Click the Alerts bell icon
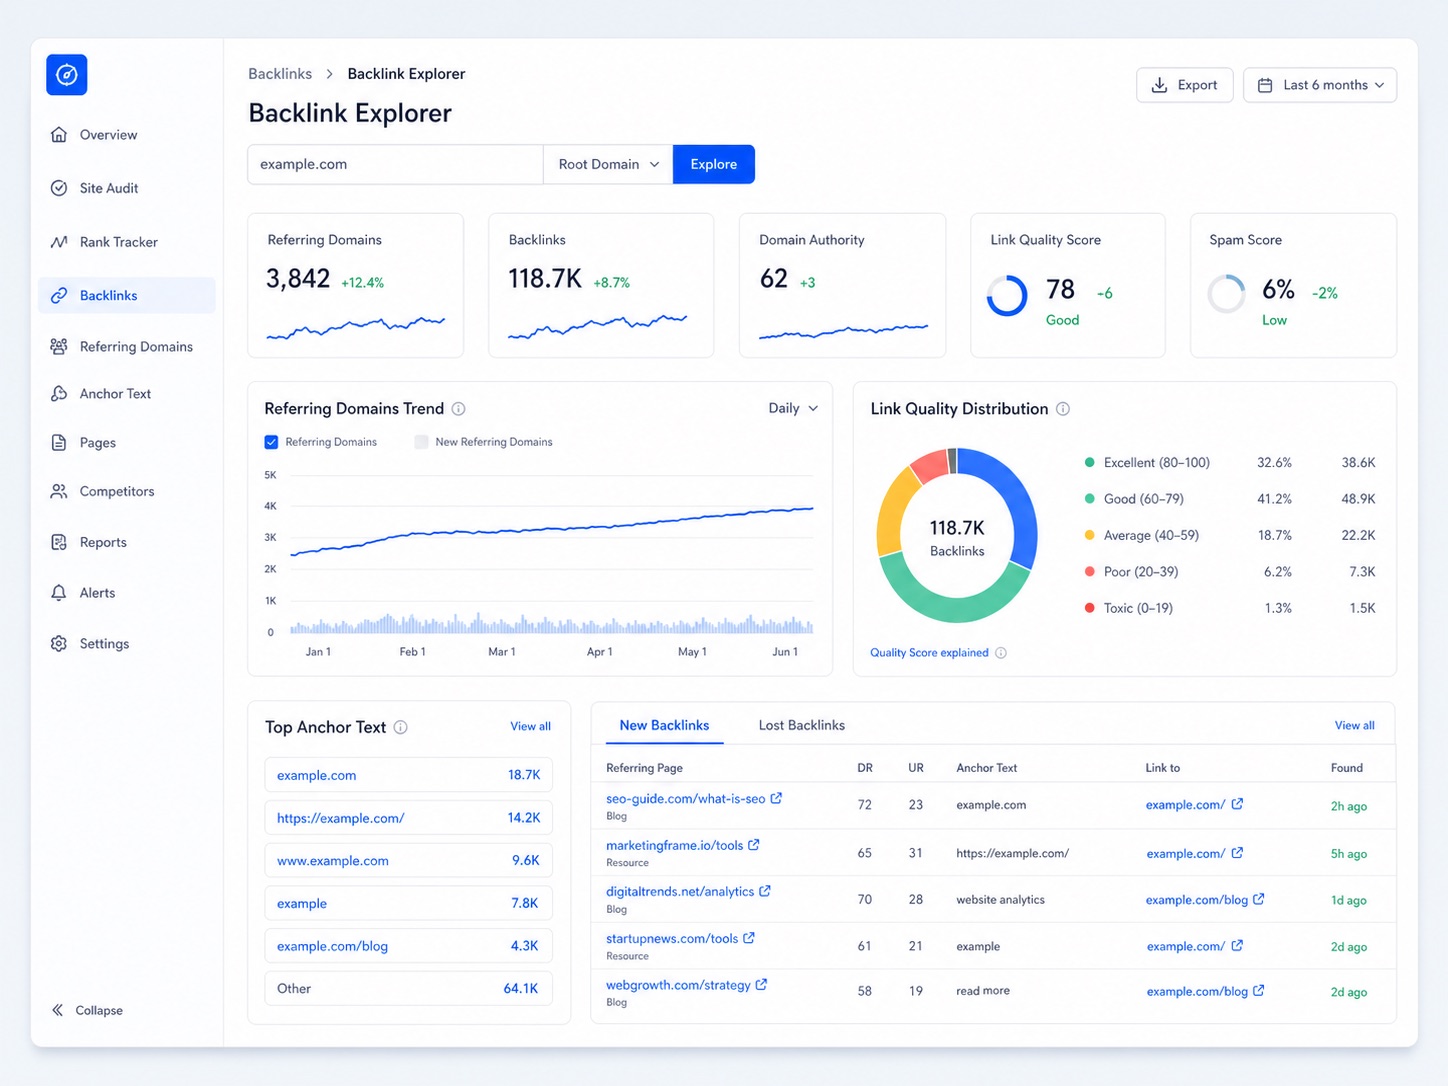The height and width of the screenshot is (1086, 1448). 59,593
